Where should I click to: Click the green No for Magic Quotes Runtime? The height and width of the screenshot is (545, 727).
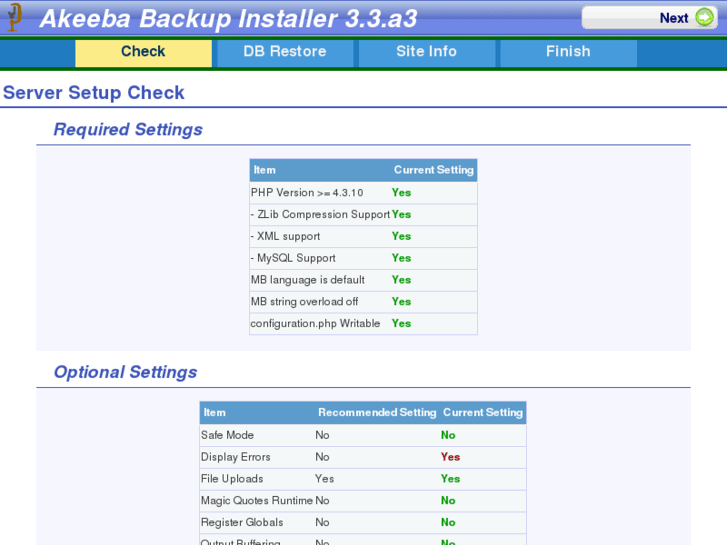tap(448, 500)
